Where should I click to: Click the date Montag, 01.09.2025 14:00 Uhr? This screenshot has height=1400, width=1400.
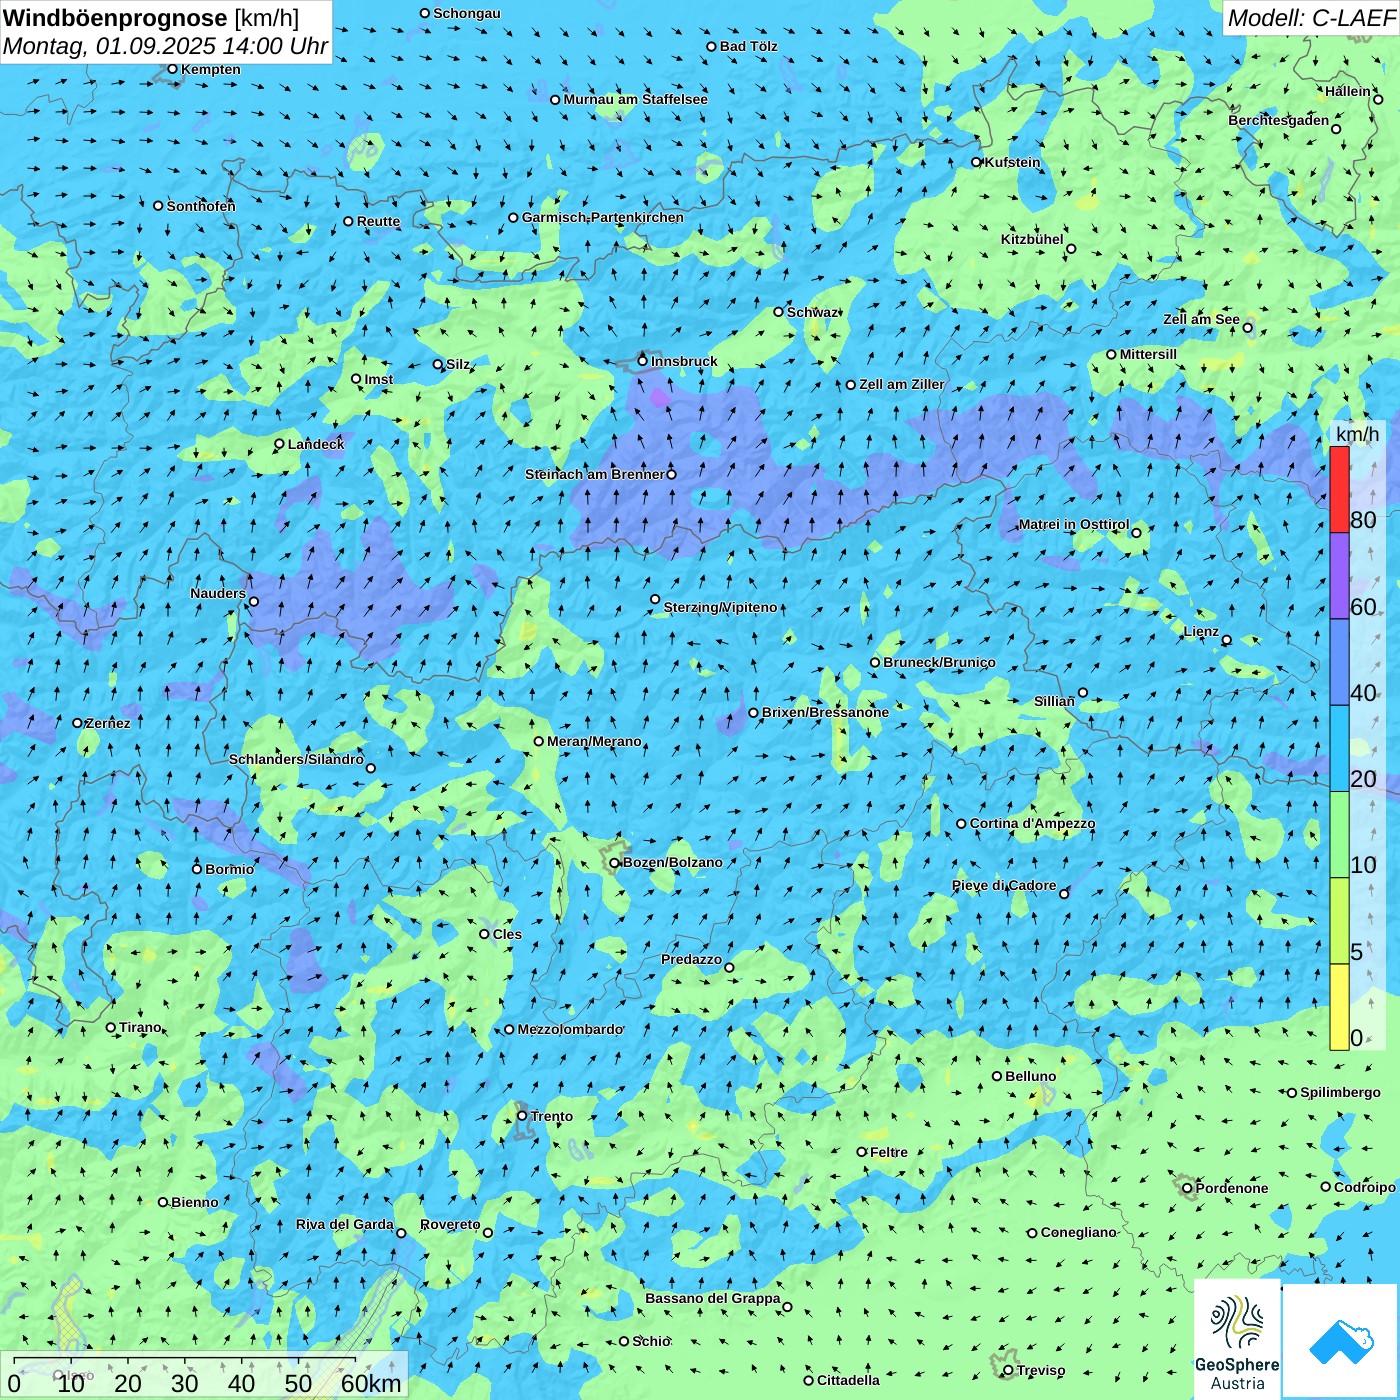[165, 46]
